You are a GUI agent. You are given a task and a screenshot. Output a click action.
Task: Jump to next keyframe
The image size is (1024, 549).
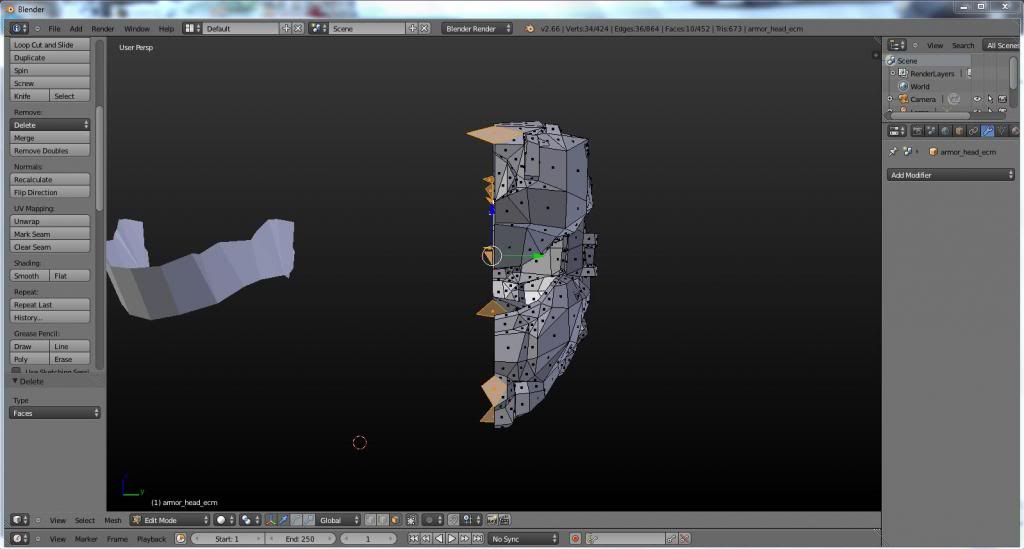point(465,539)
